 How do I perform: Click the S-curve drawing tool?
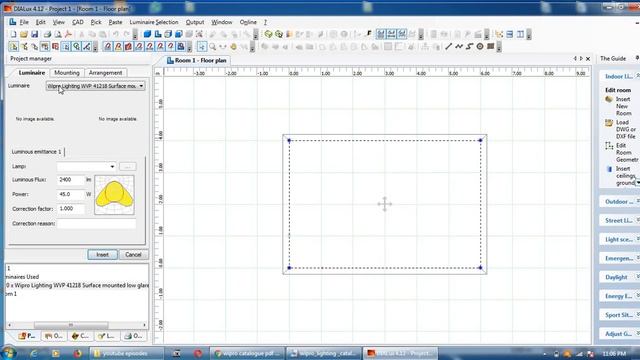pyautogui.click(x=469, y=47)
